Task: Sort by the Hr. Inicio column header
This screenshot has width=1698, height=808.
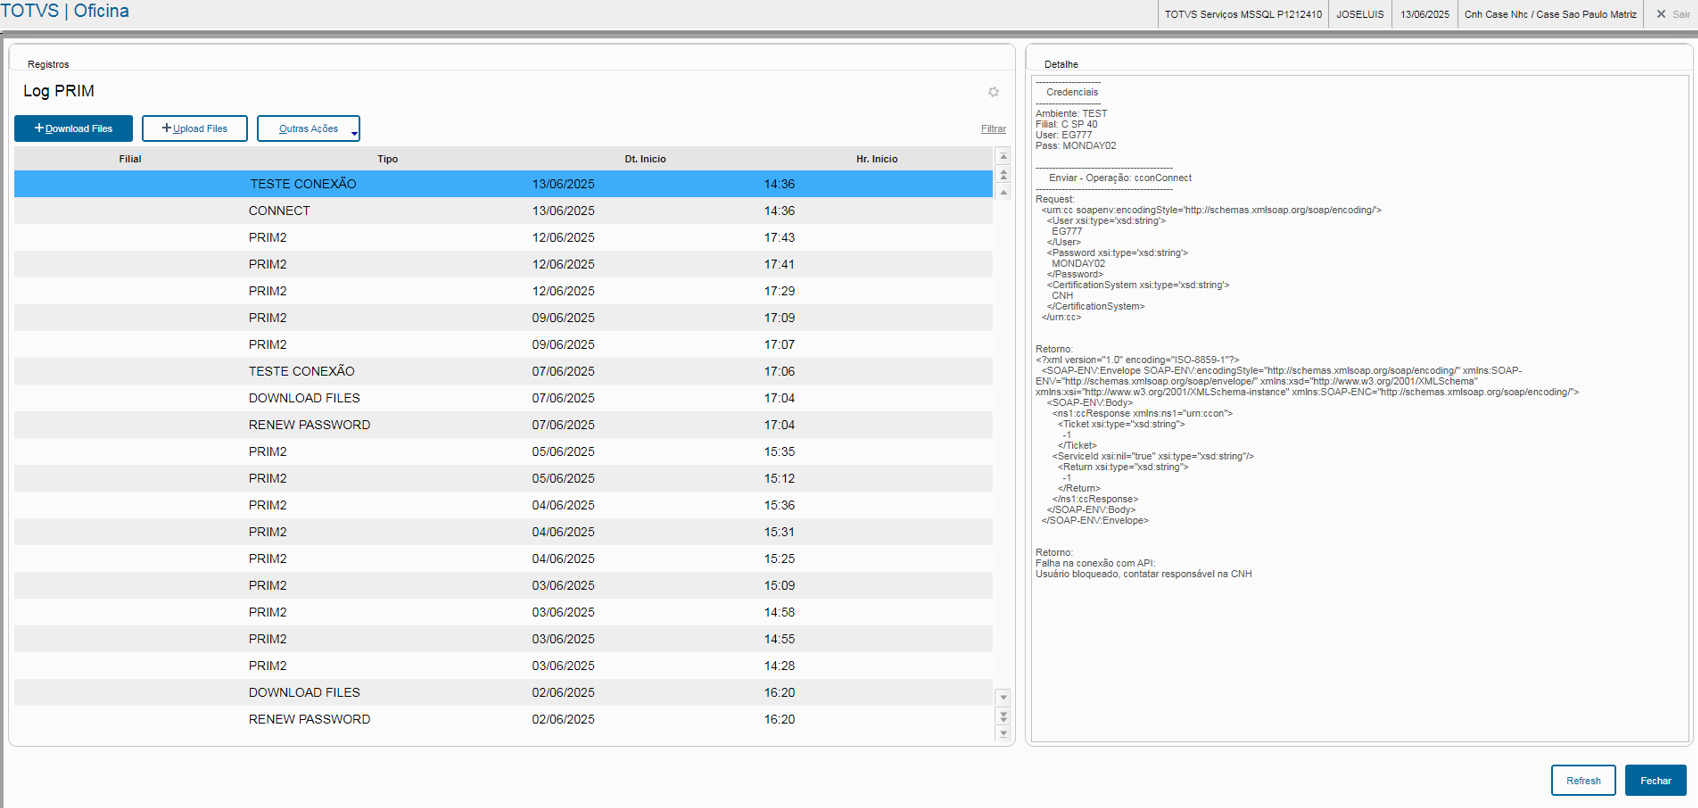Action: 877,159
